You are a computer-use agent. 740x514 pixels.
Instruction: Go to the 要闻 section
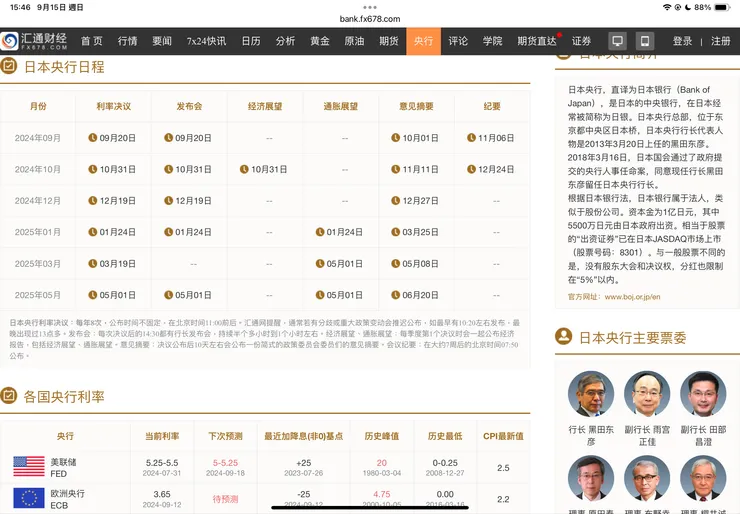(x=162, y=41)
